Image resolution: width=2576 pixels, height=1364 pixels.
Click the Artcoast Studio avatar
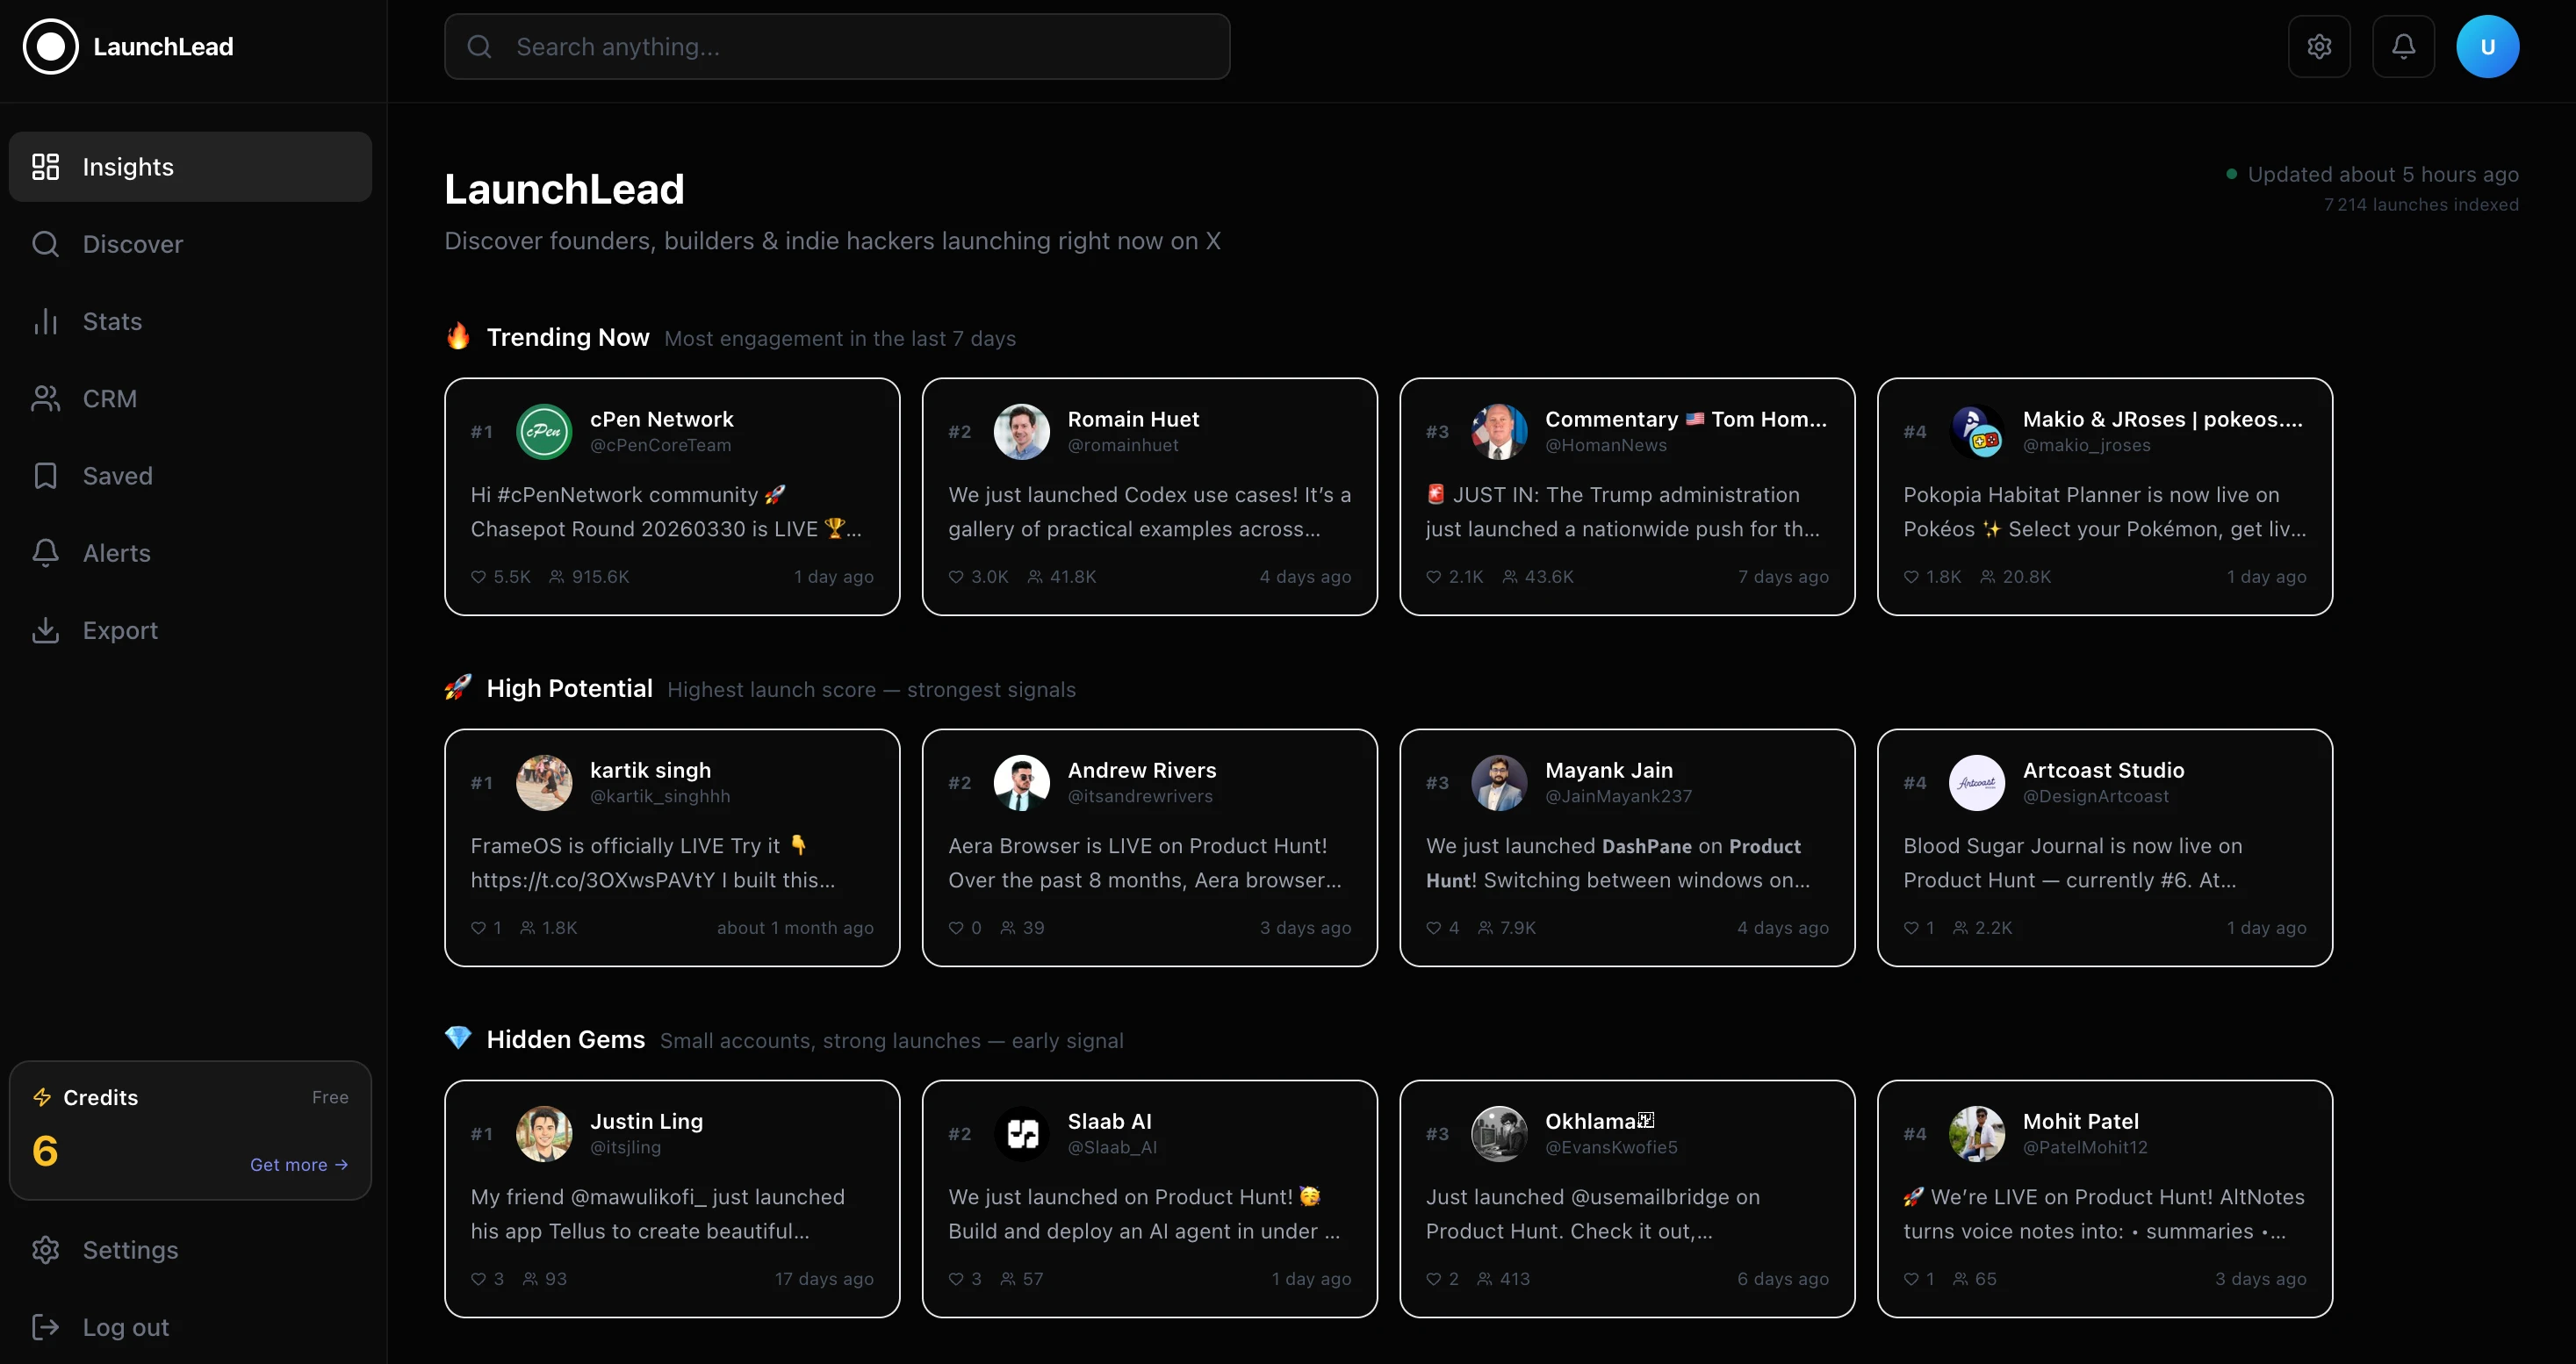pos(1976,783)
